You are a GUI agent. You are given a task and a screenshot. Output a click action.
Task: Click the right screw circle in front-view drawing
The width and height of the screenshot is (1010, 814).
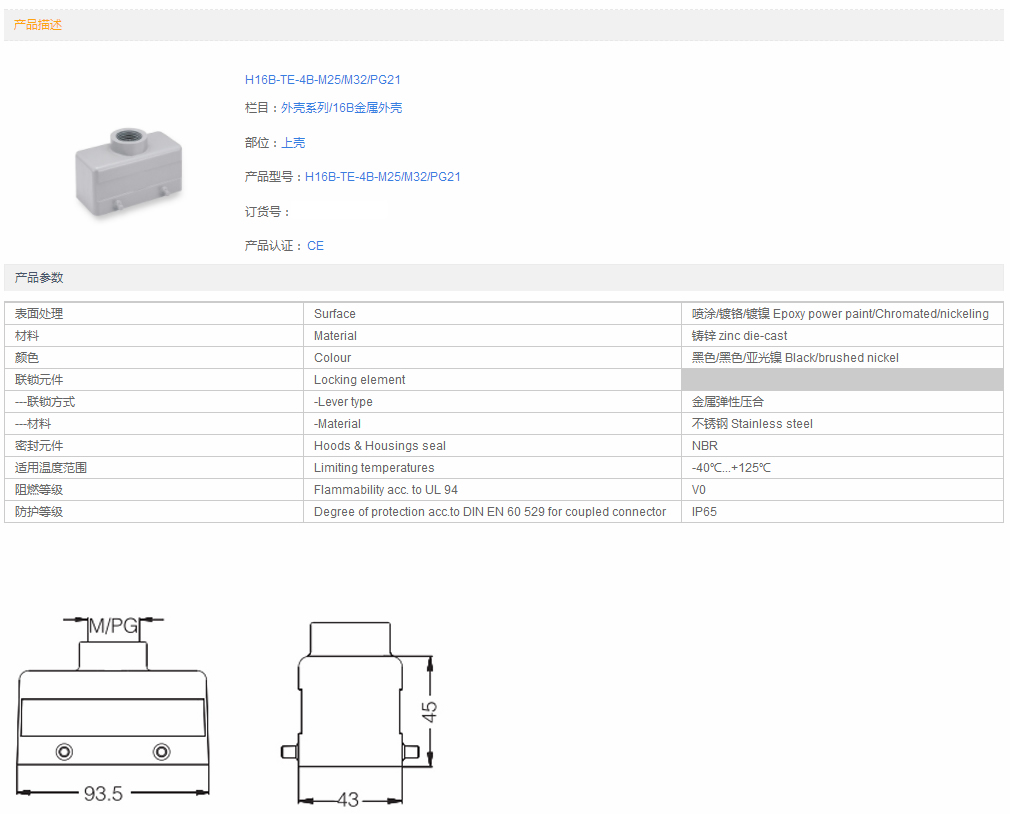pos(161,752)
